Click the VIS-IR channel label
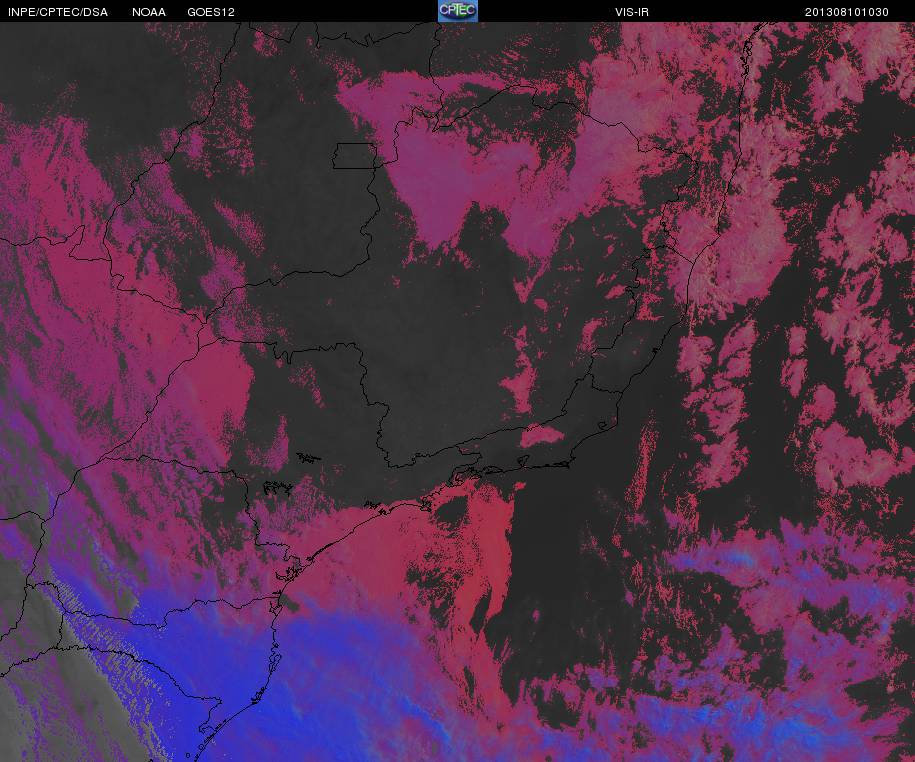 [x=632, y=12]
